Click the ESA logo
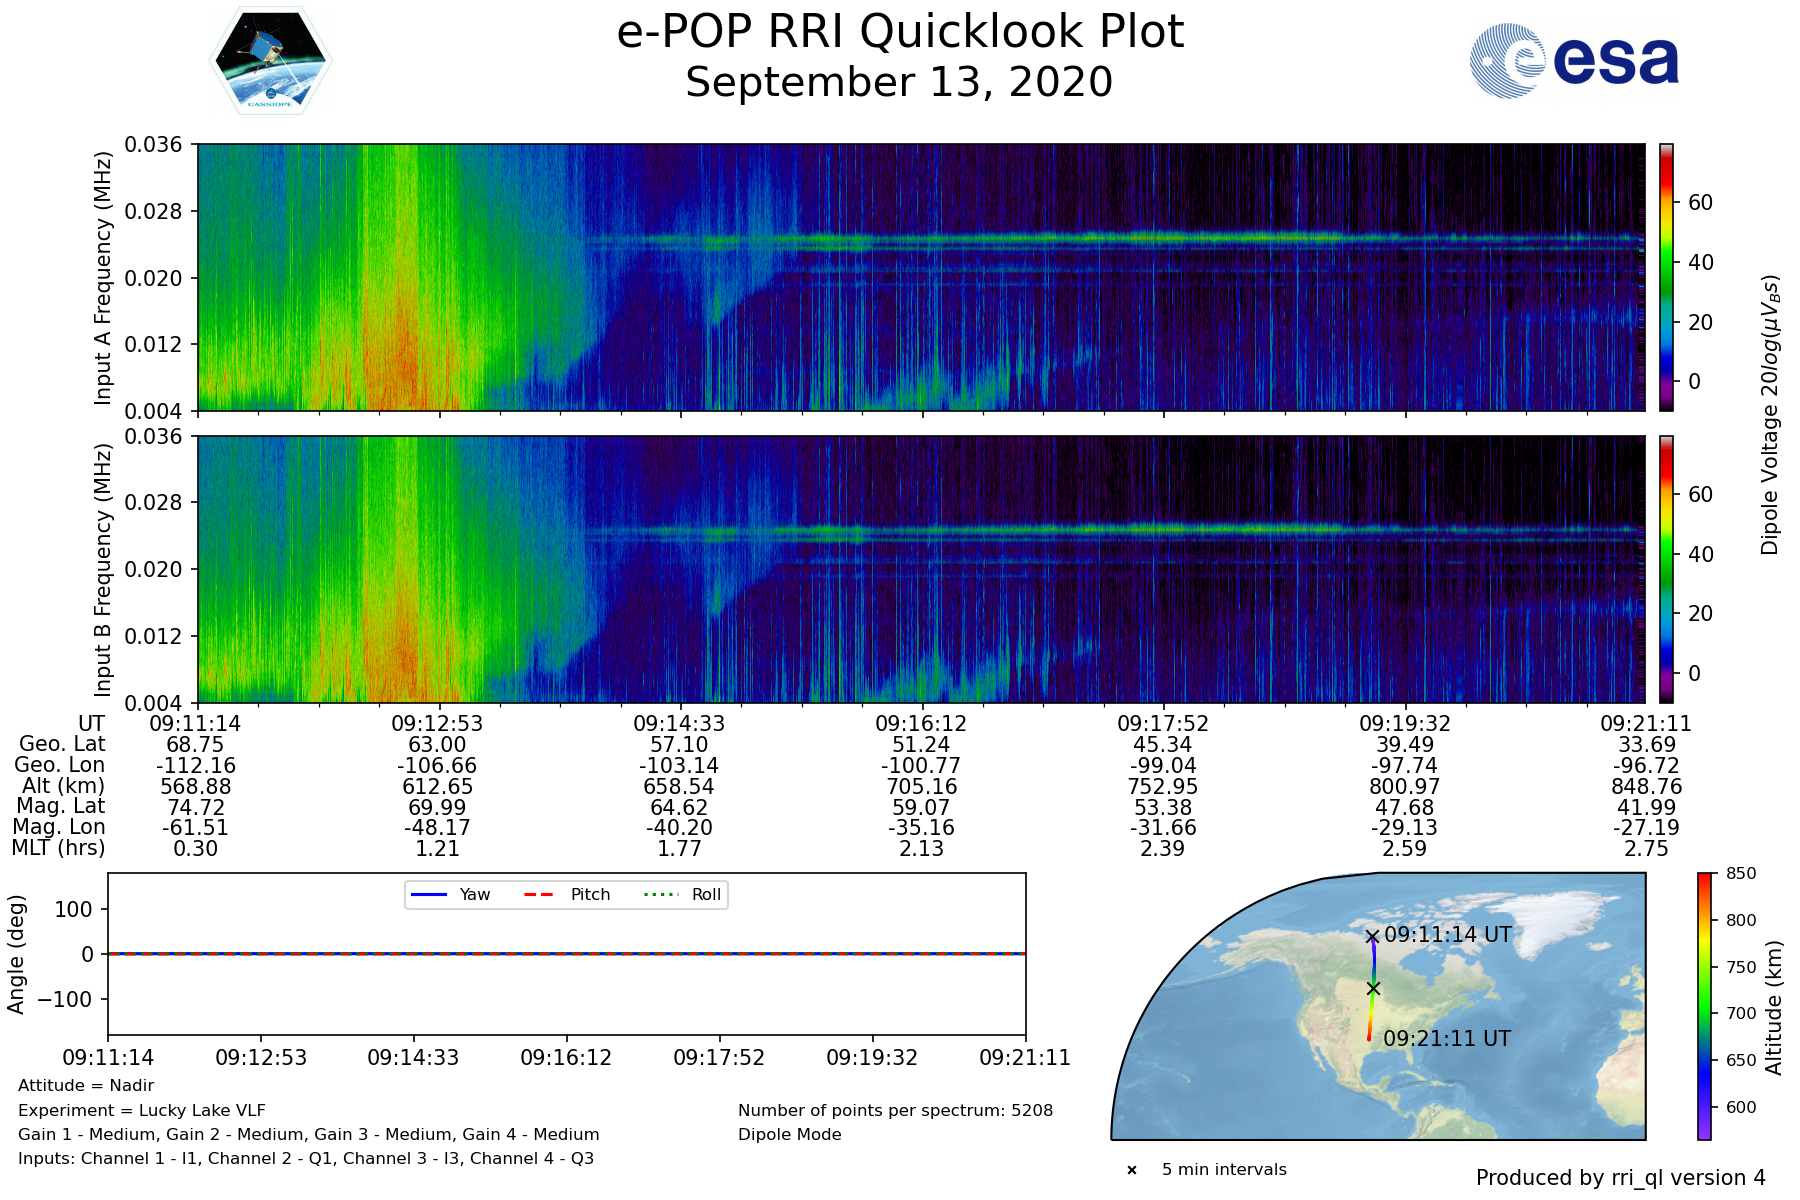Screen dimensions: 1800x1200 (x=1574, y=61)
